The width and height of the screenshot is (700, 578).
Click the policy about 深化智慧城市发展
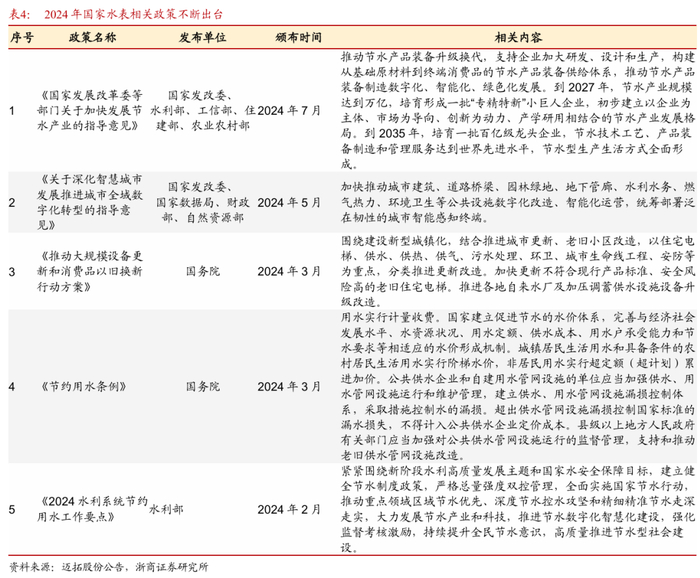[90, 202]
